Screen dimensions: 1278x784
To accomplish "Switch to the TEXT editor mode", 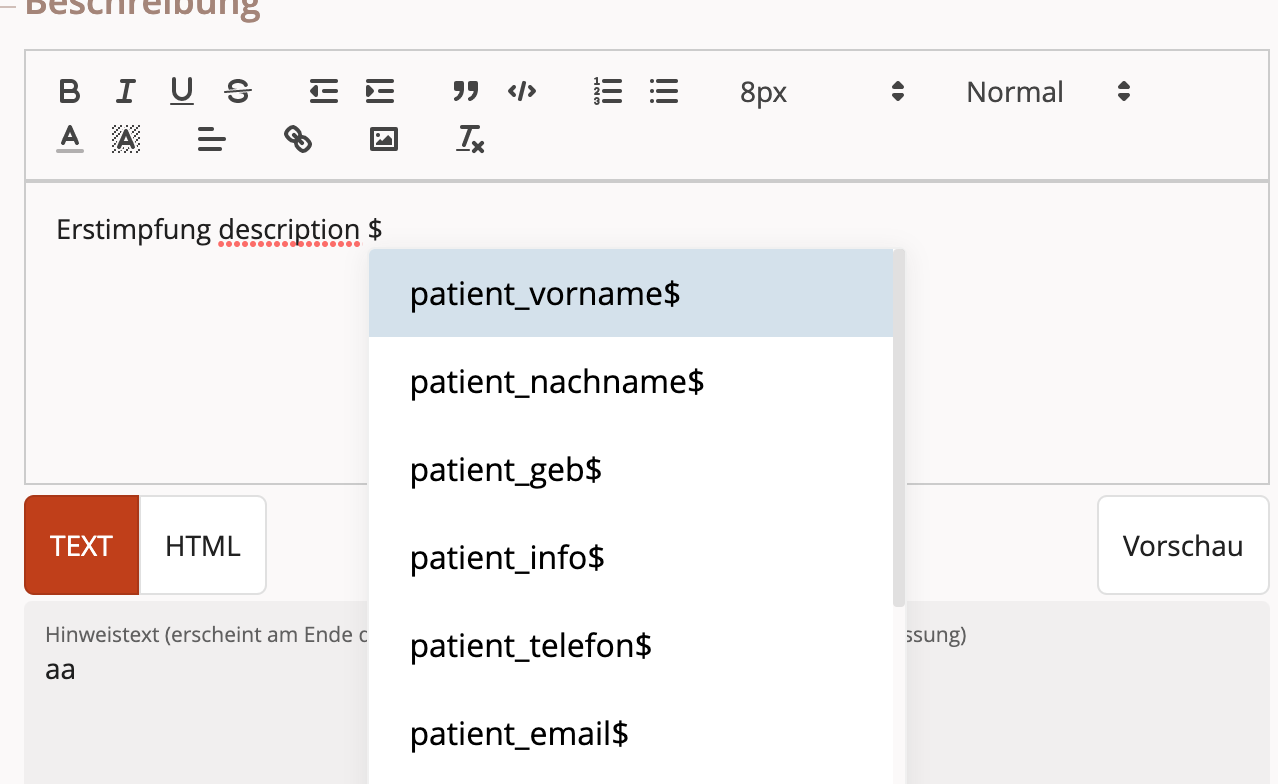I will coord(82,545).
